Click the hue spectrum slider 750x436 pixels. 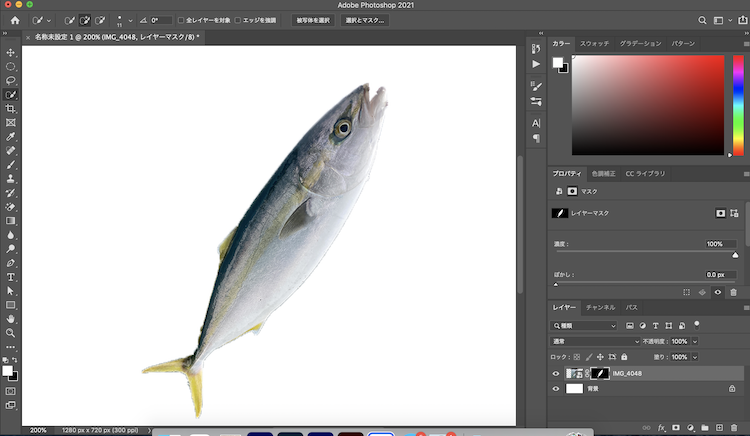[739, 105]
